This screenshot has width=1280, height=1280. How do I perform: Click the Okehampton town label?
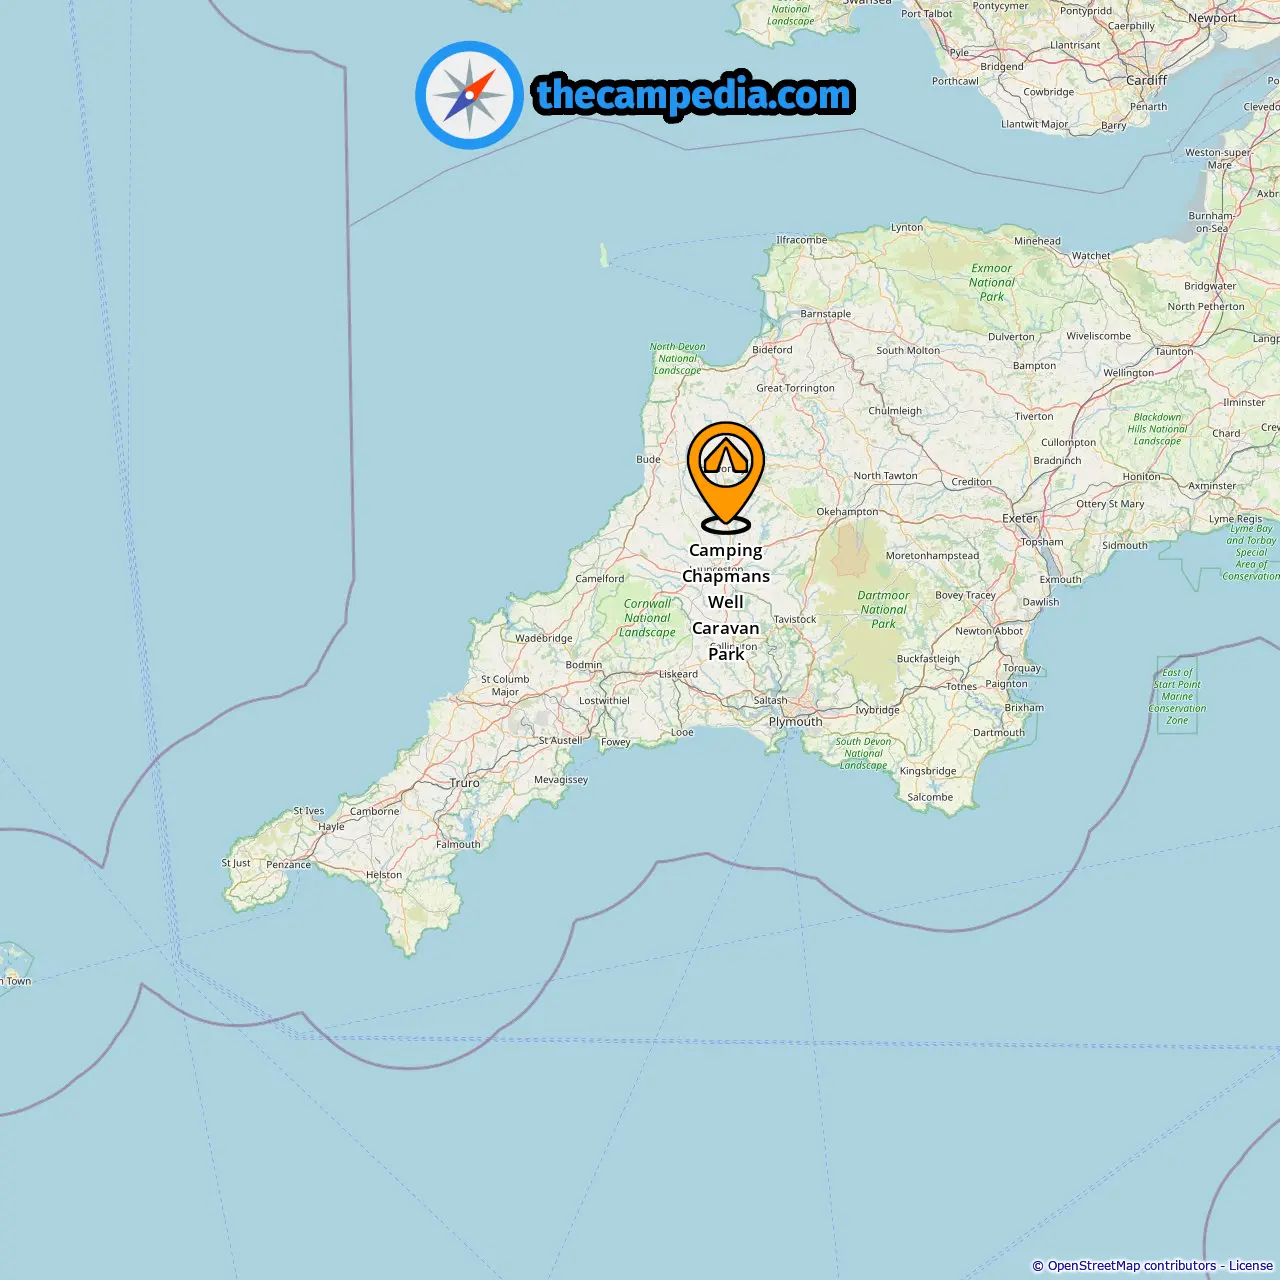pos(847,512)
